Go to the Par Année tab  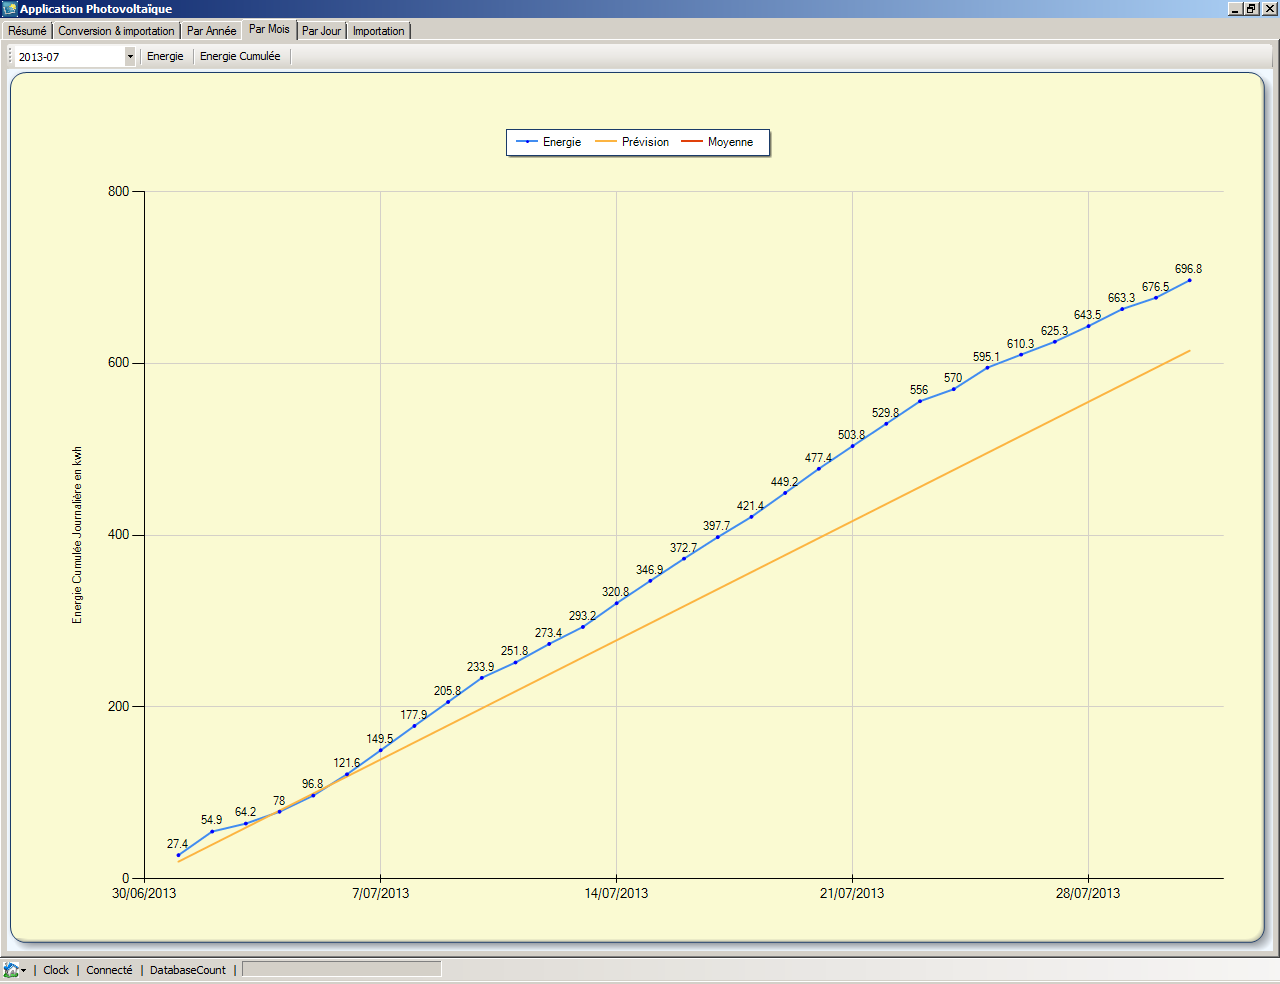[211, 31]
